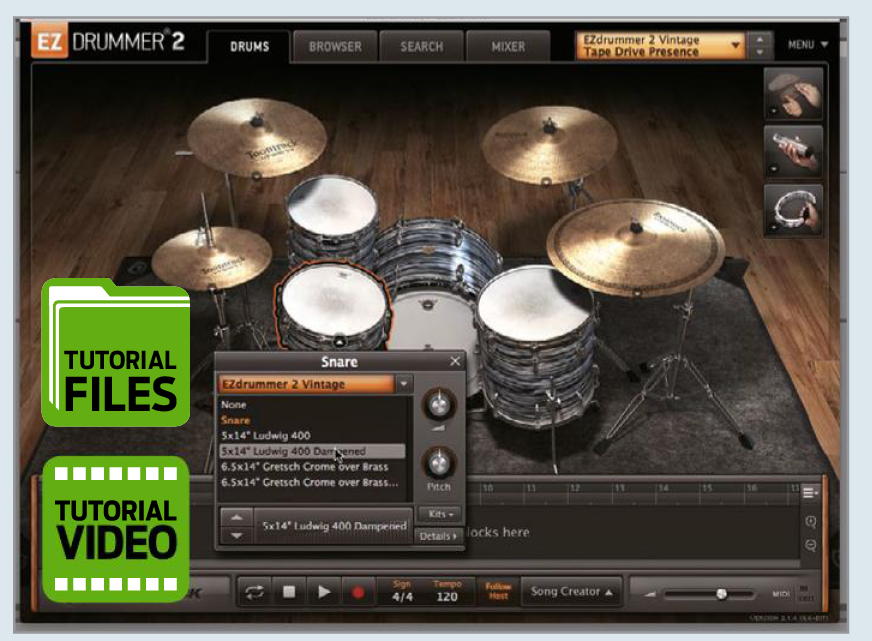872x641 pixels.
Task: Click the 4/4 time signature field
Action: pyautogui.click(x=402, y=597)
